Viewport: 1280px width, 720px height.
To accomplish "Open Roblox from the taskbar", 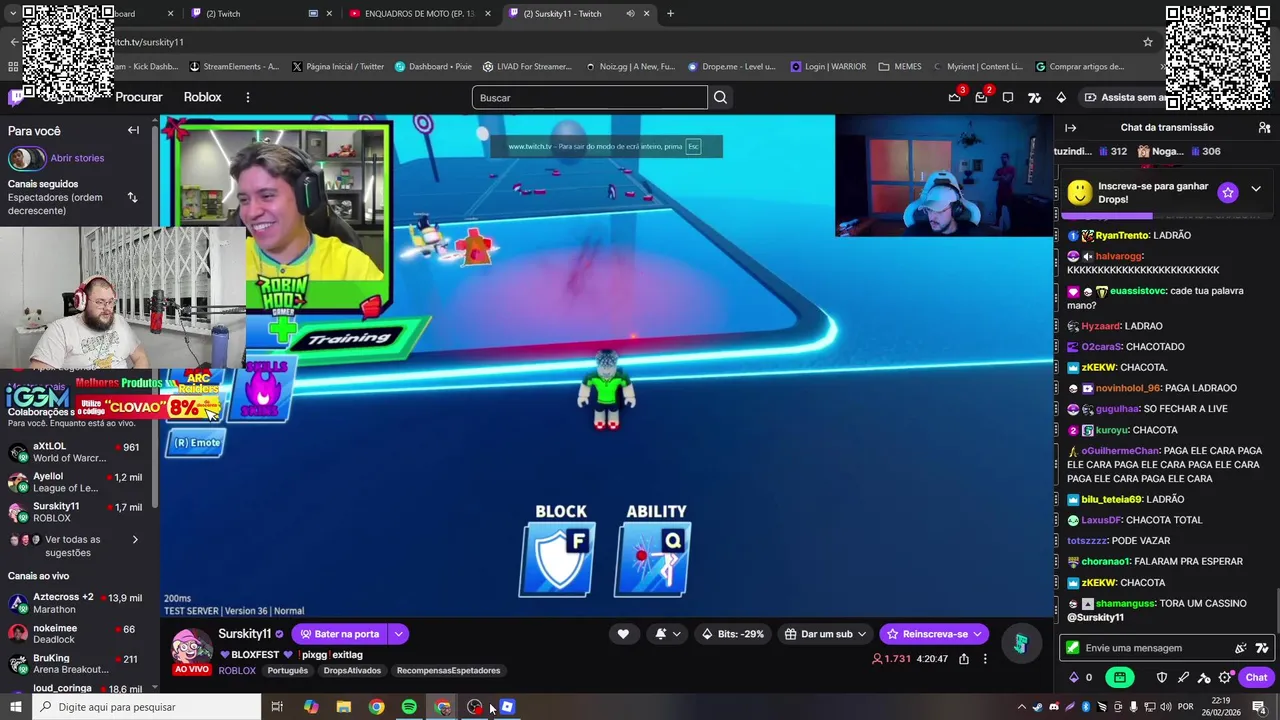I will (507, 707).
